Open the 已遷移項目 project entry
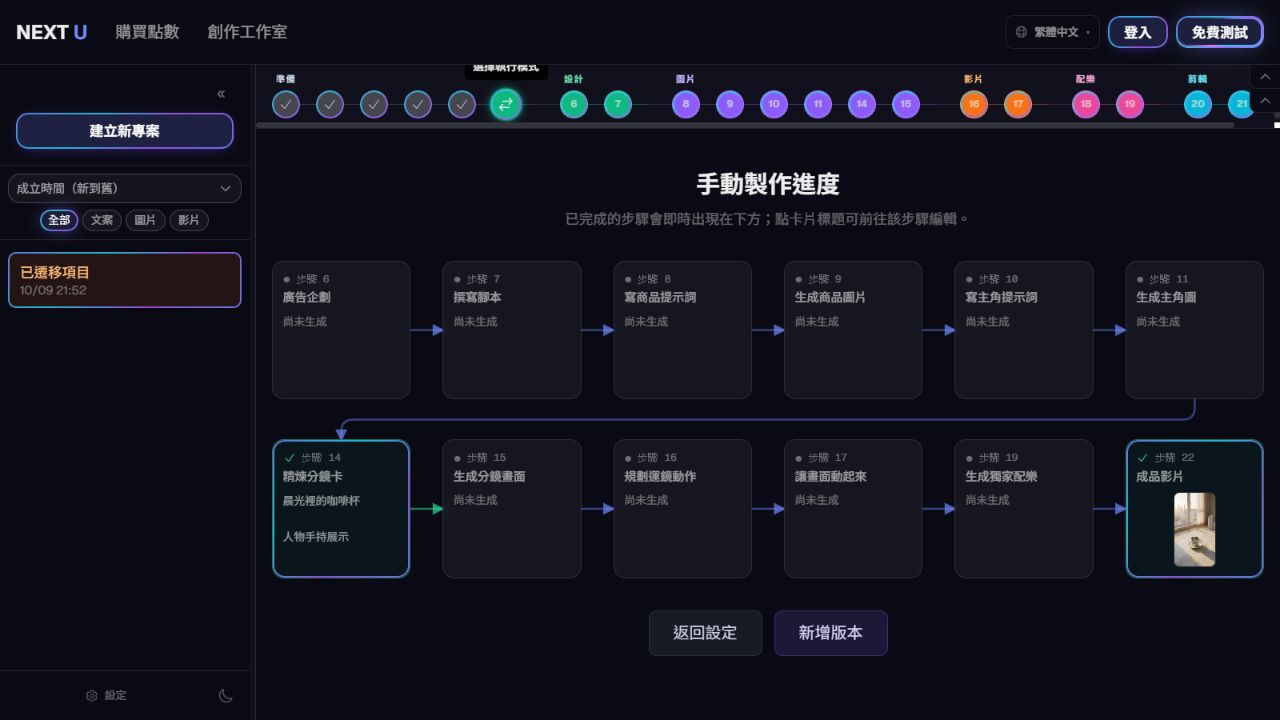Screen dimensions: 1280x720 click(125, 280)
